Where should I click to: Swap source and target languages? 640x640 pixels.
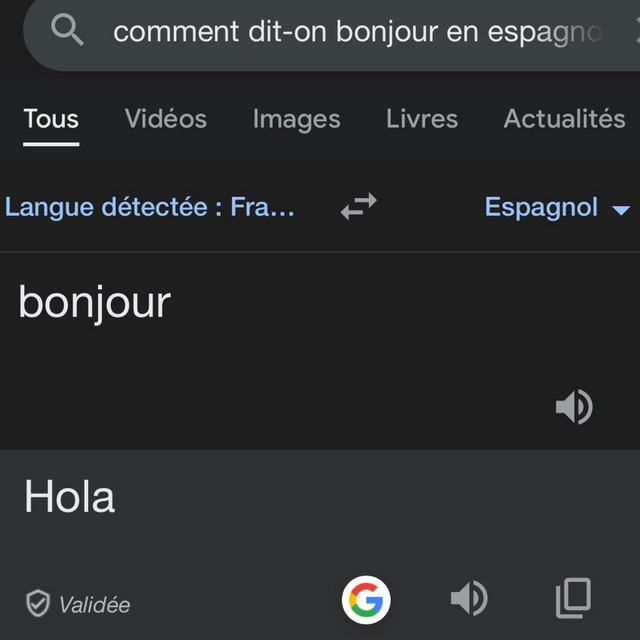(358, 207)
